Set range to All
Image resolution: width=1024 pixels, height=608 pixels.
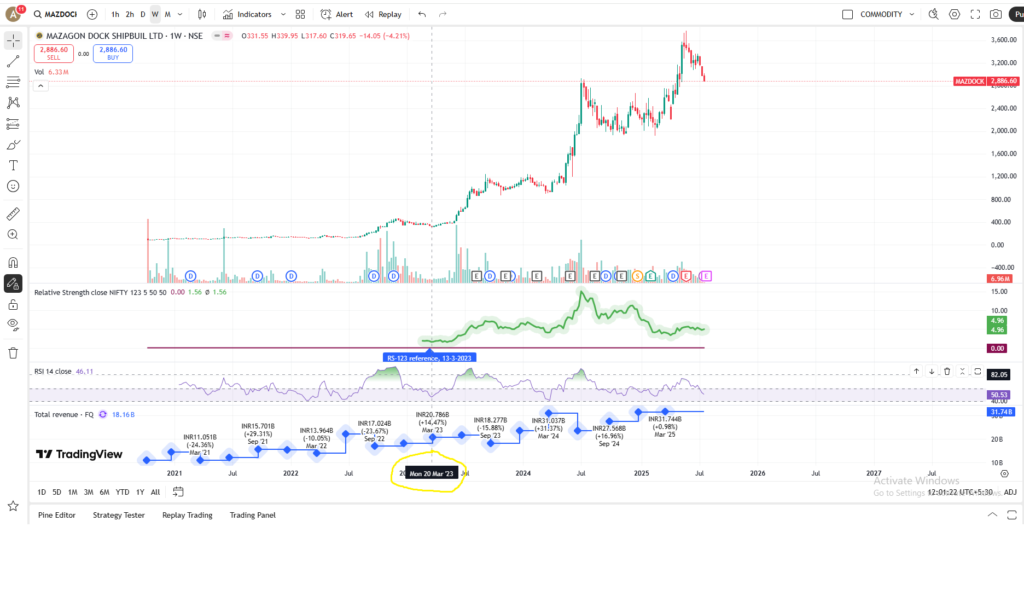click(155, 492)
